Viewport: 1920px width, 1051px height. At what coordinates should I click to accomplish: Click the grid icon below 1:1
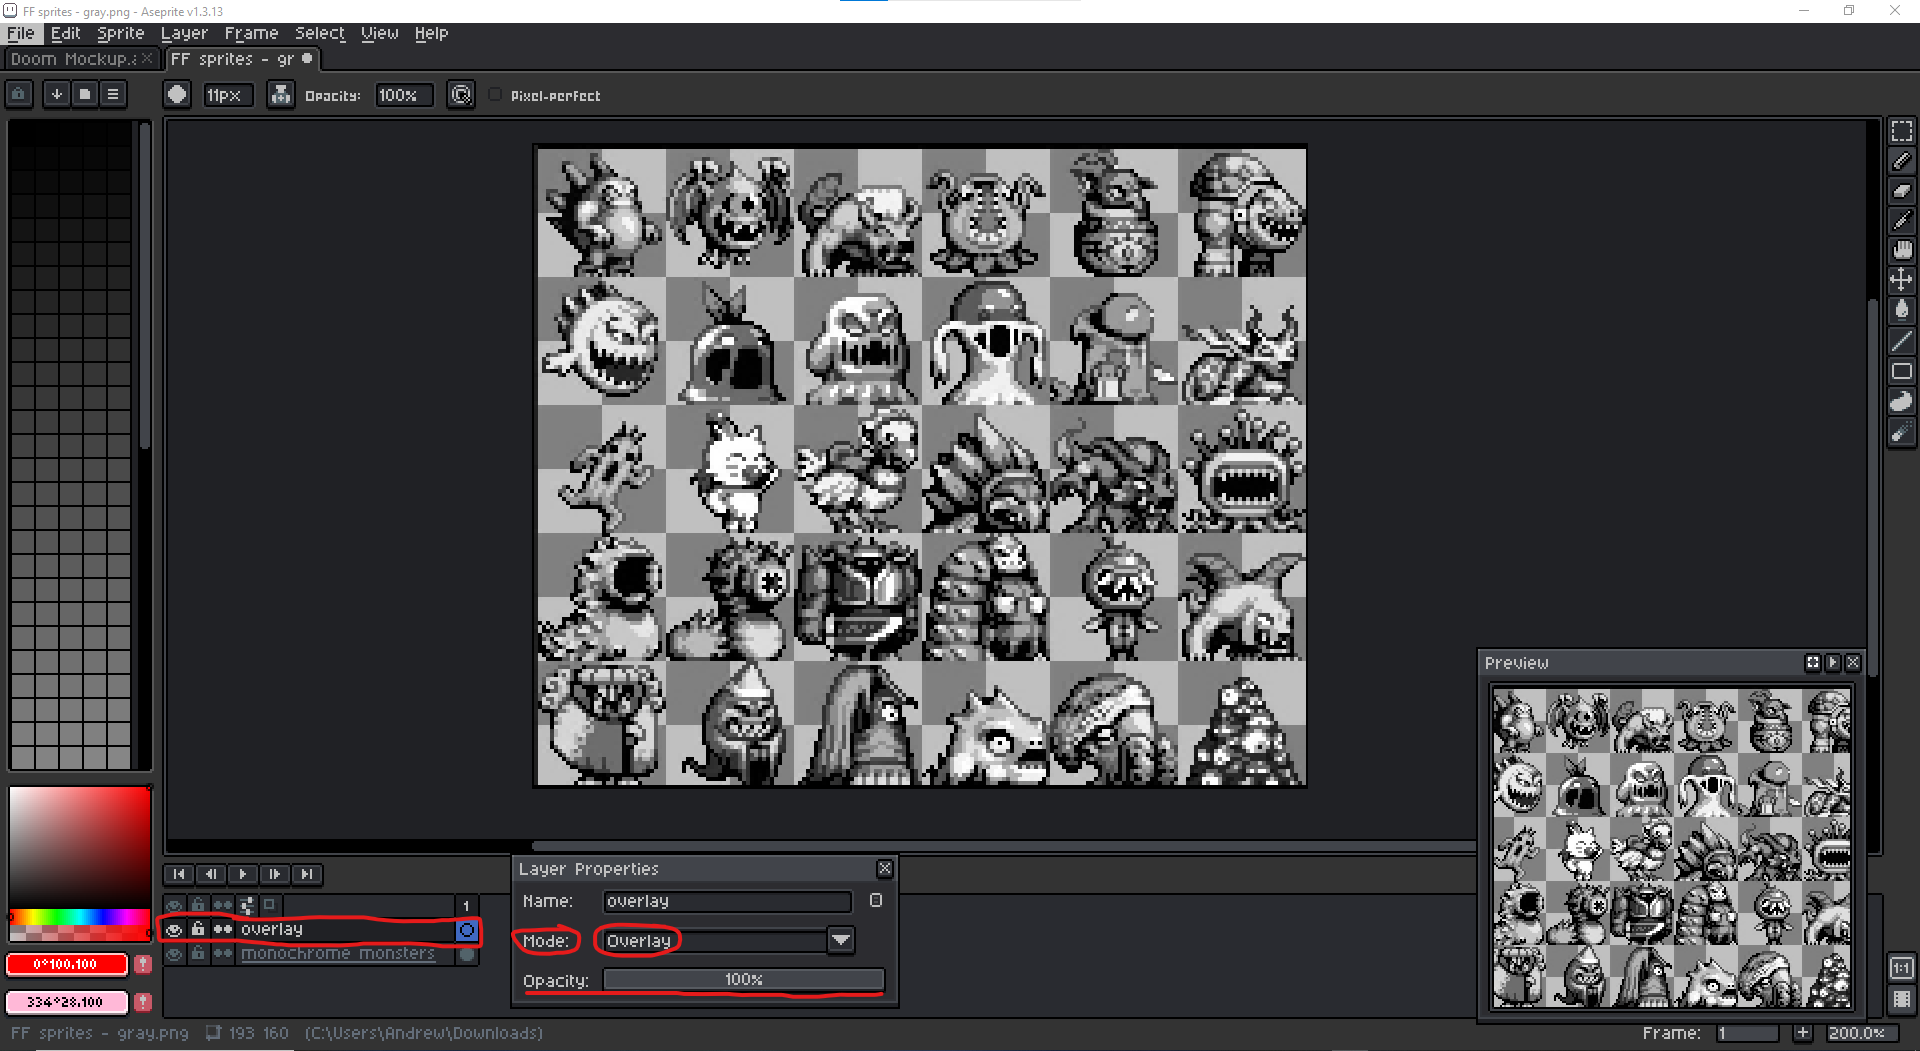coord(1901,999)
